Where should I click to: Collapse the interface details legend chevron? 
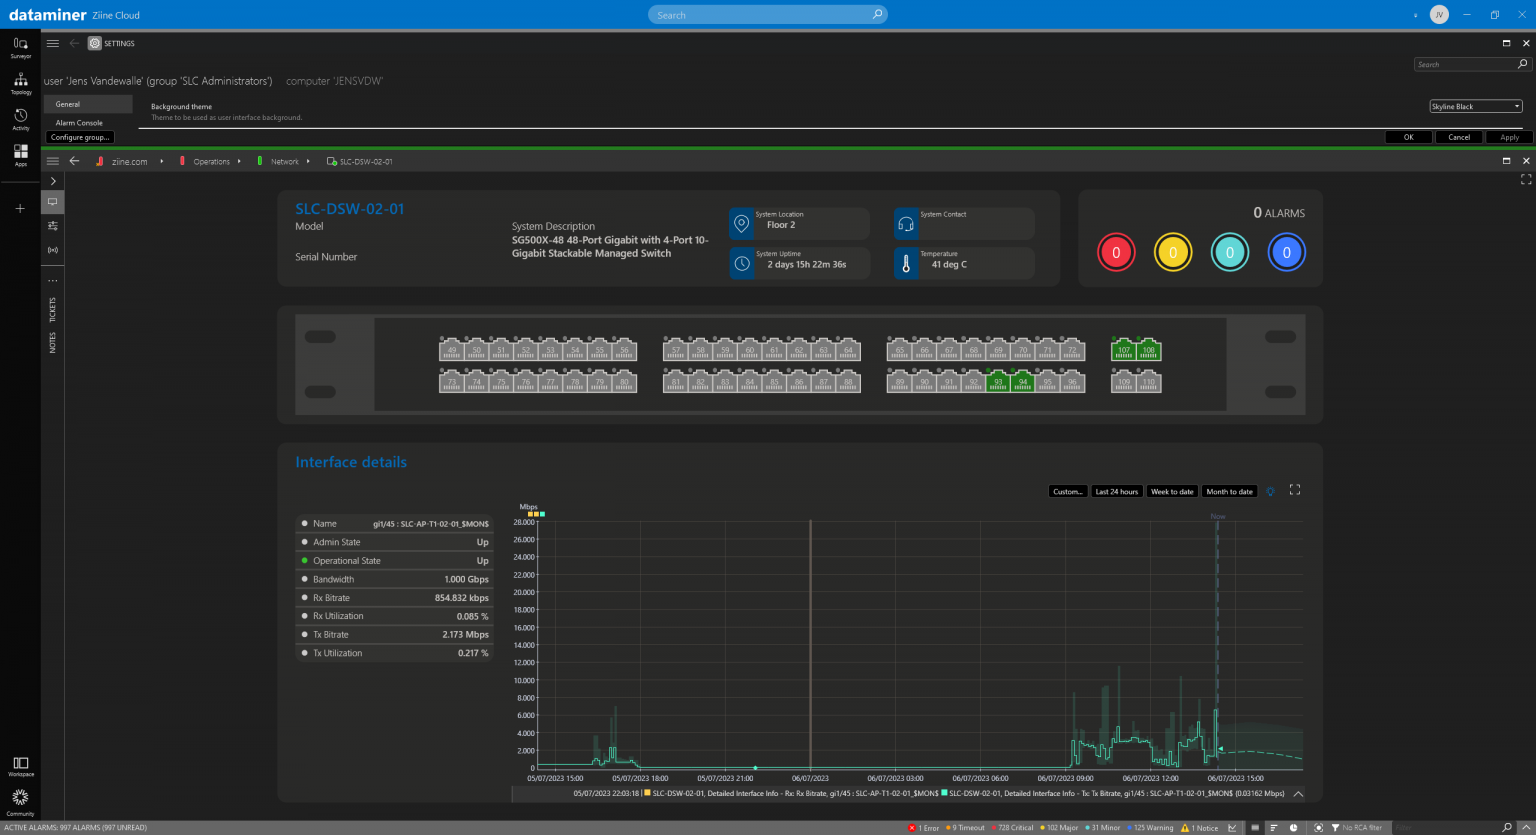(x=1297, y=793)
